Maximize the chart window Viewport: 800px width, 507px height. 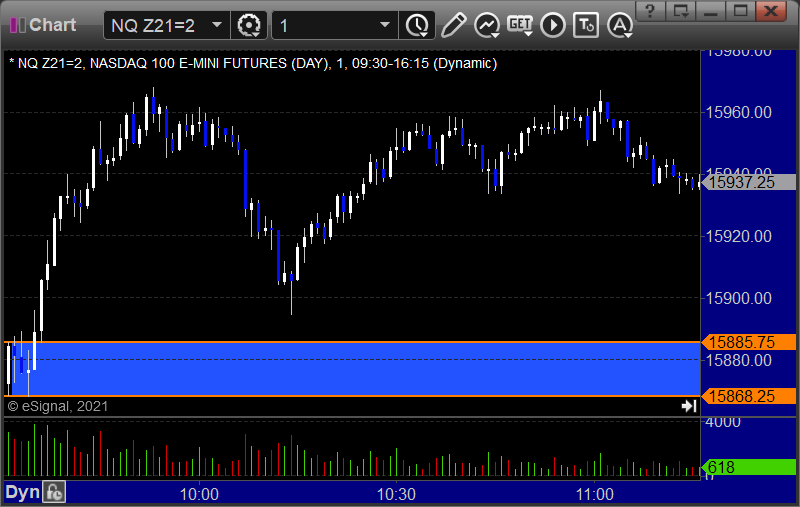[x=740, y=10]
